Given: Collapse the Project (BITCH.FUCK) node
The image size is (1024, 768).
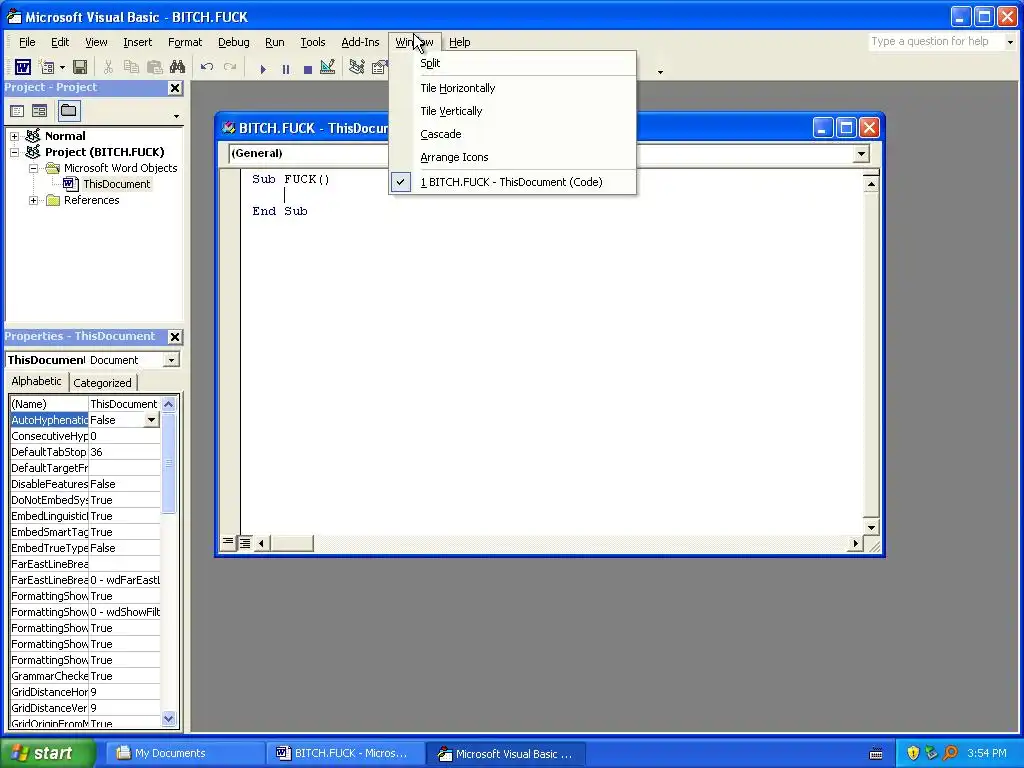Looking at the screenshot, I should 14,152.
